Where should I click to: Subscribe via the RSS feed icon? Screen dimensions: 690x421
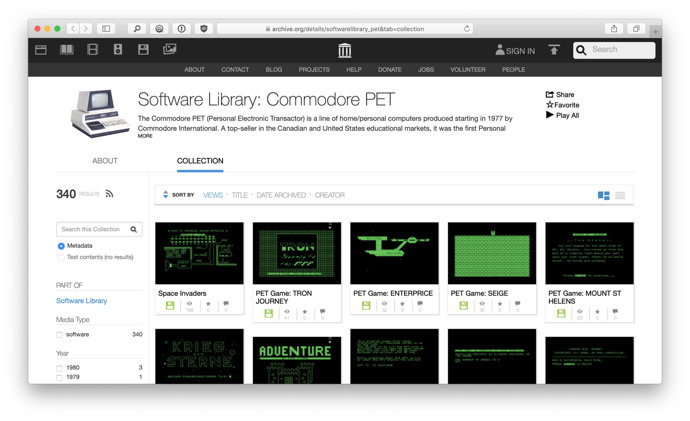110,194
